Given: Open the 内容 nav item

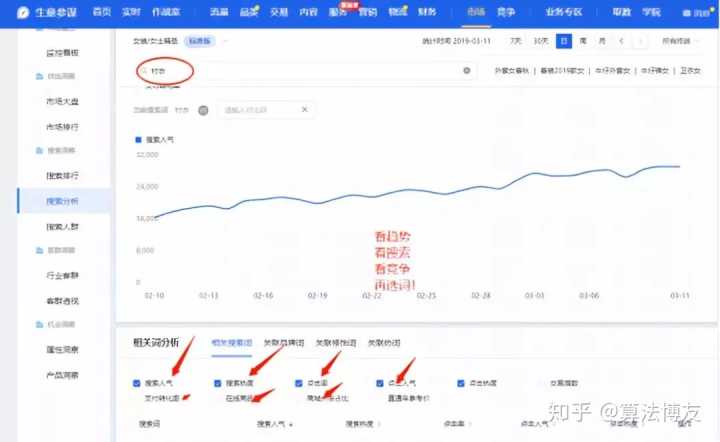Looking at the screenshot, I should point(308,12).
